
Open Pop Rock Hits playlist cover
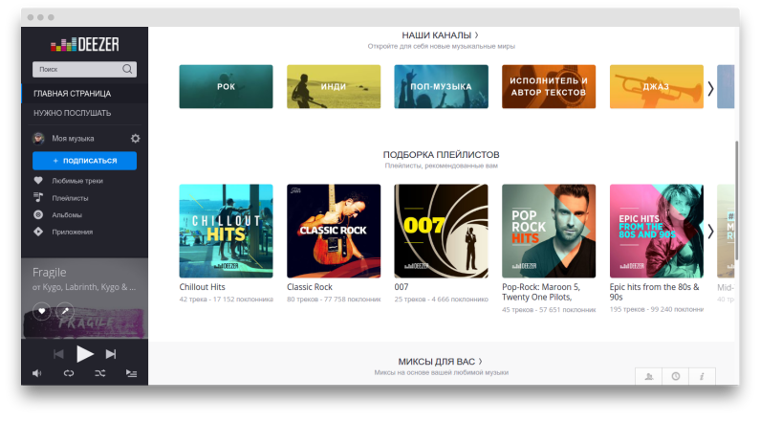click(549, 231)
